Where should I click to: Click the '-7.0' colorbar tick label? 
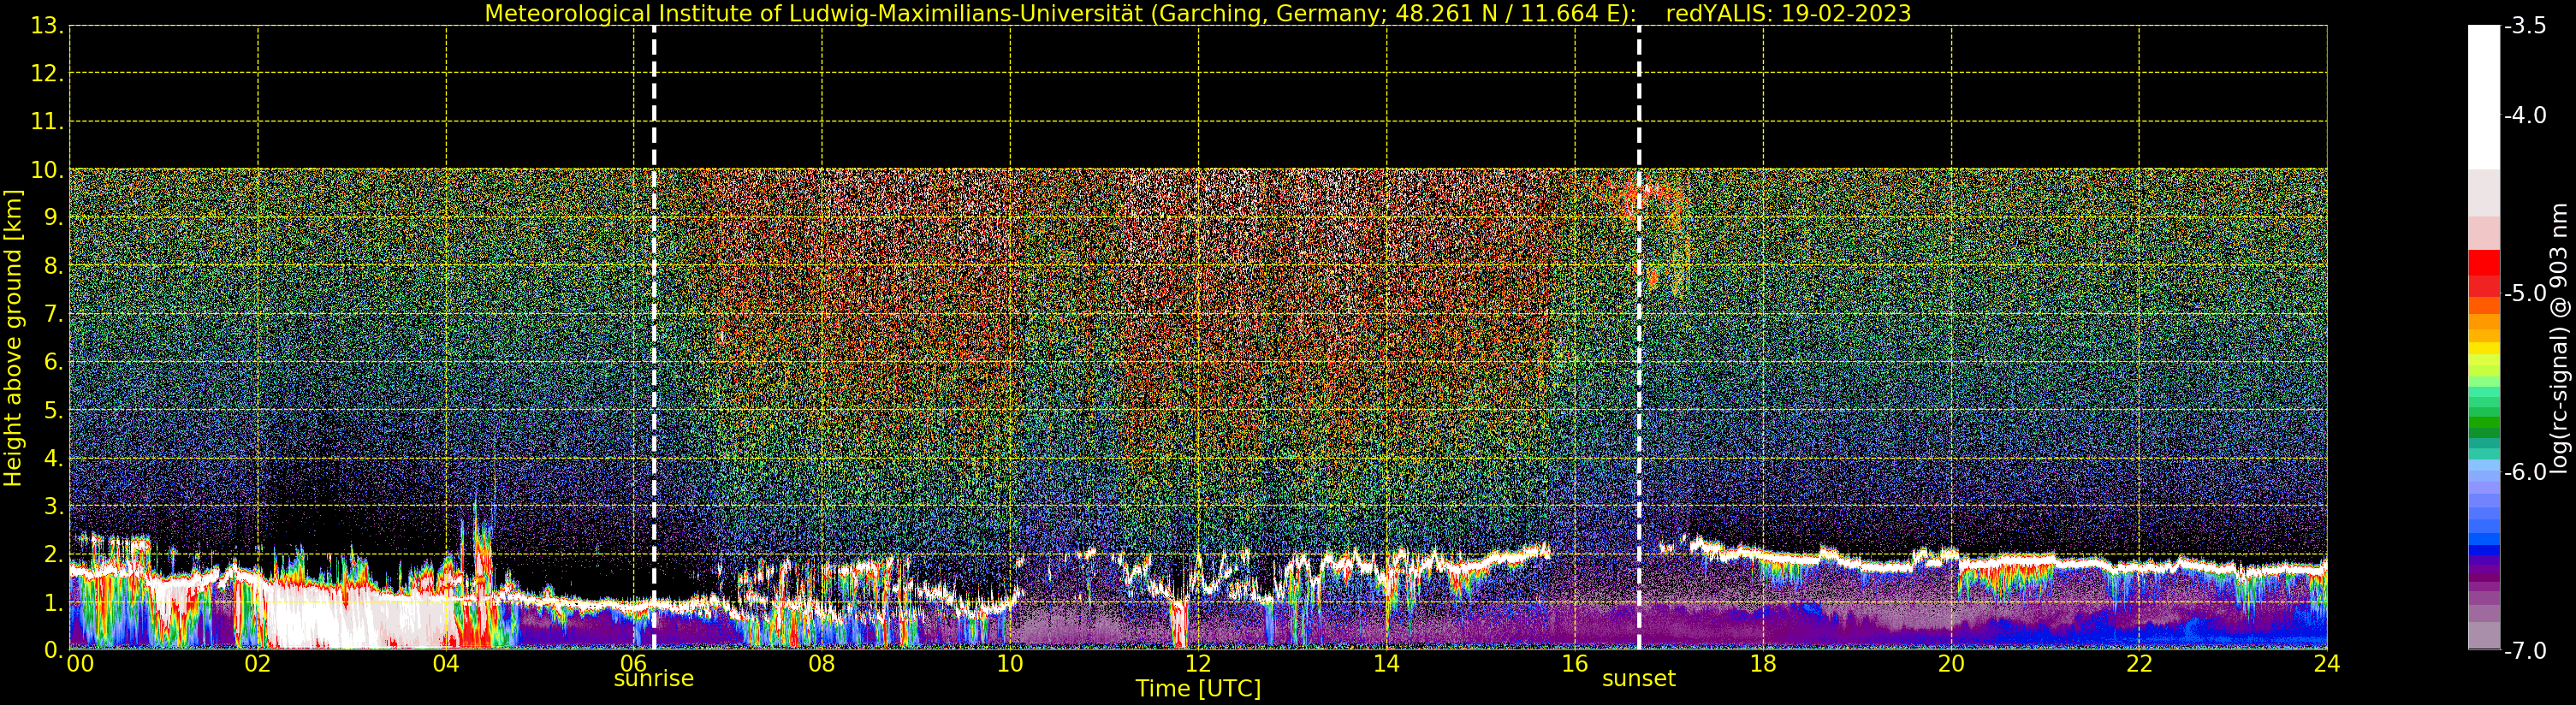coord(2525,651)
